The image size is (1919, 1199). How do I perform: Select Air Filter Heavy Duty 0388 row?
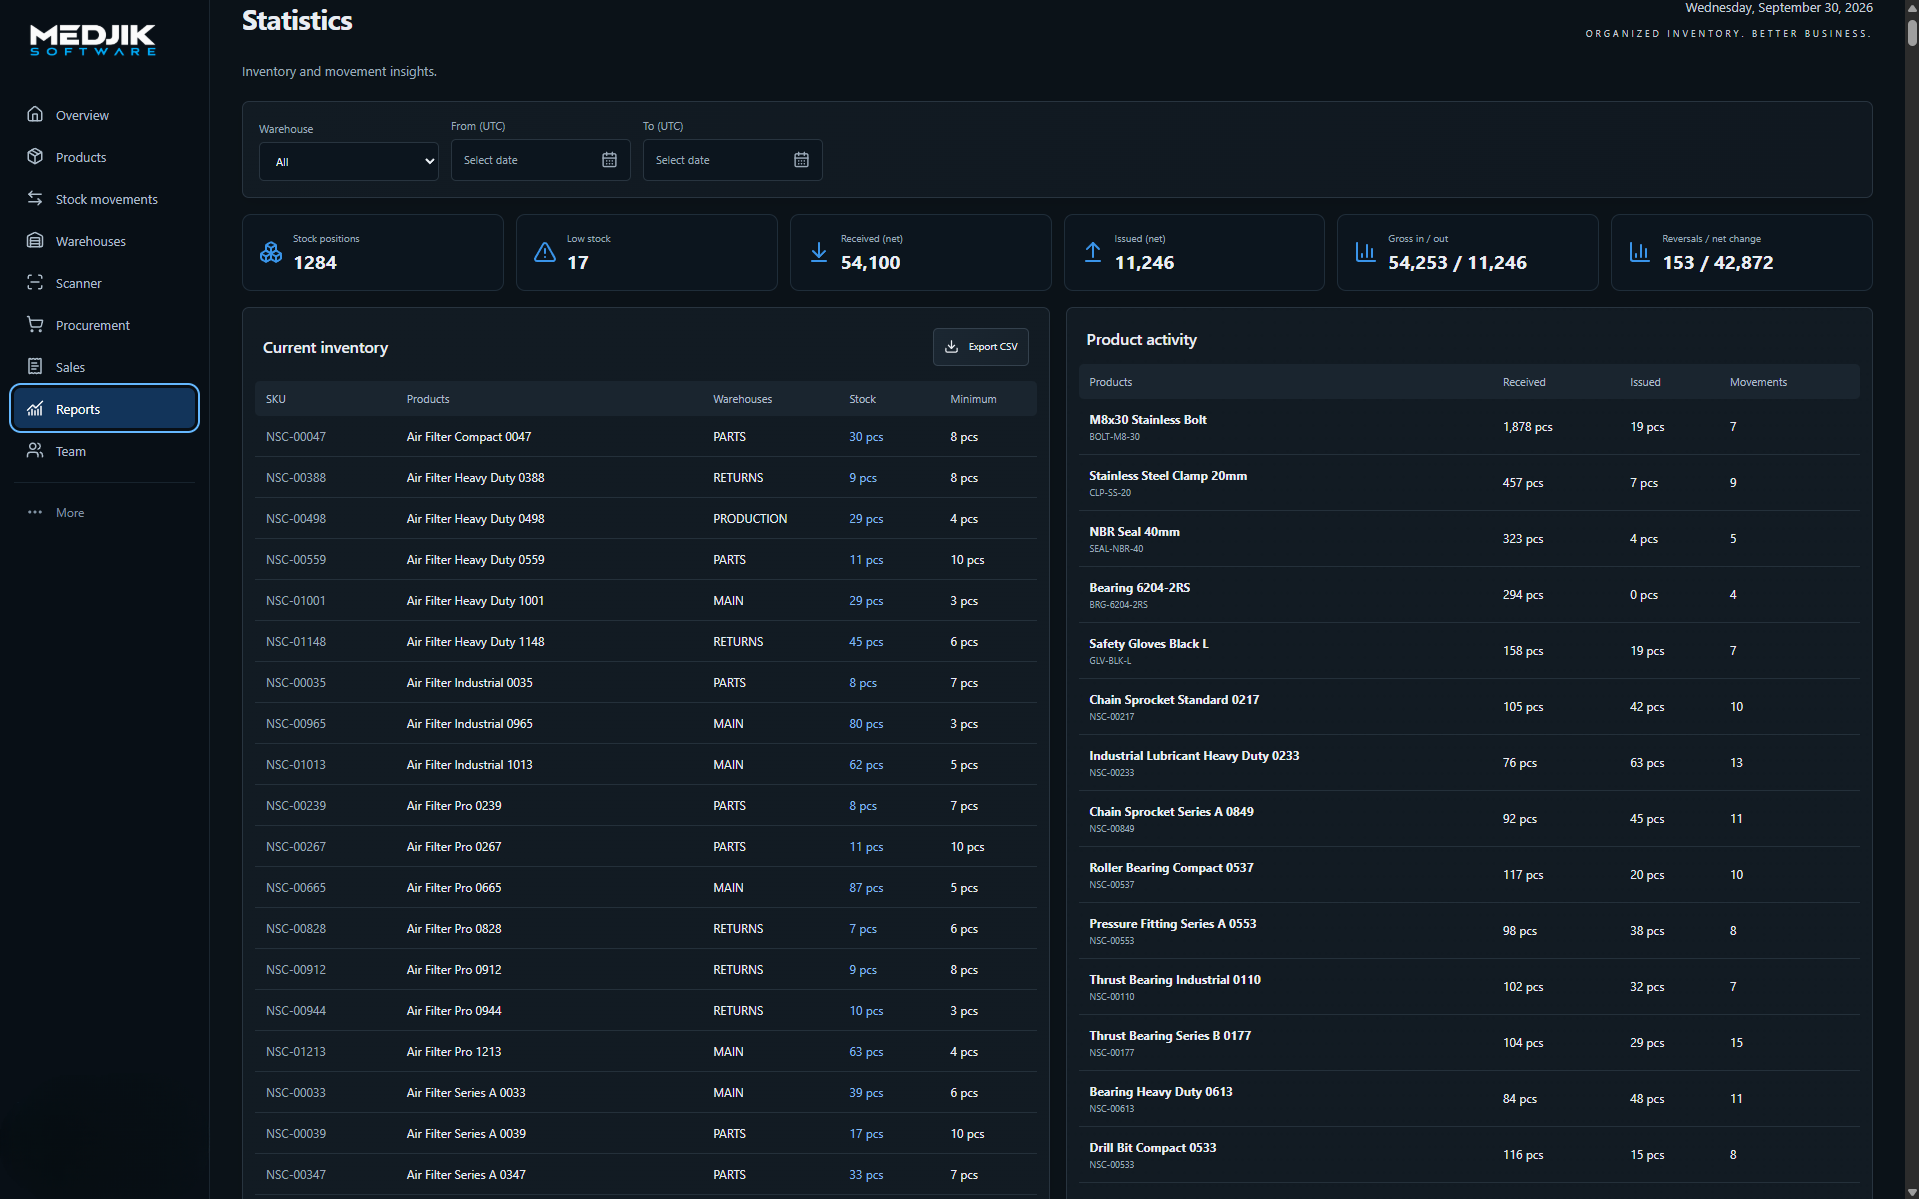[646, 478]
